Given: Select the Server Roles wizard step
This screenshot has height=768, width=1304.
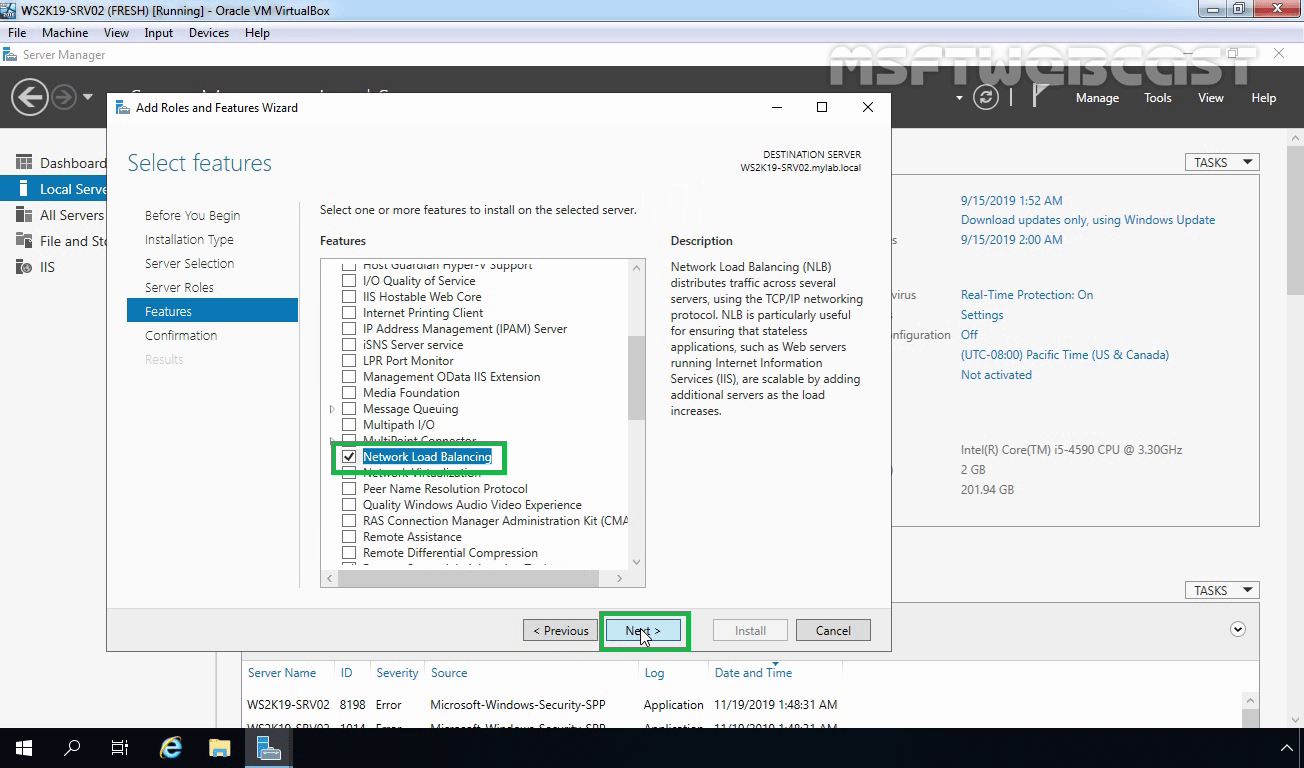Looking at the screenshot, I should coord(180,287).
